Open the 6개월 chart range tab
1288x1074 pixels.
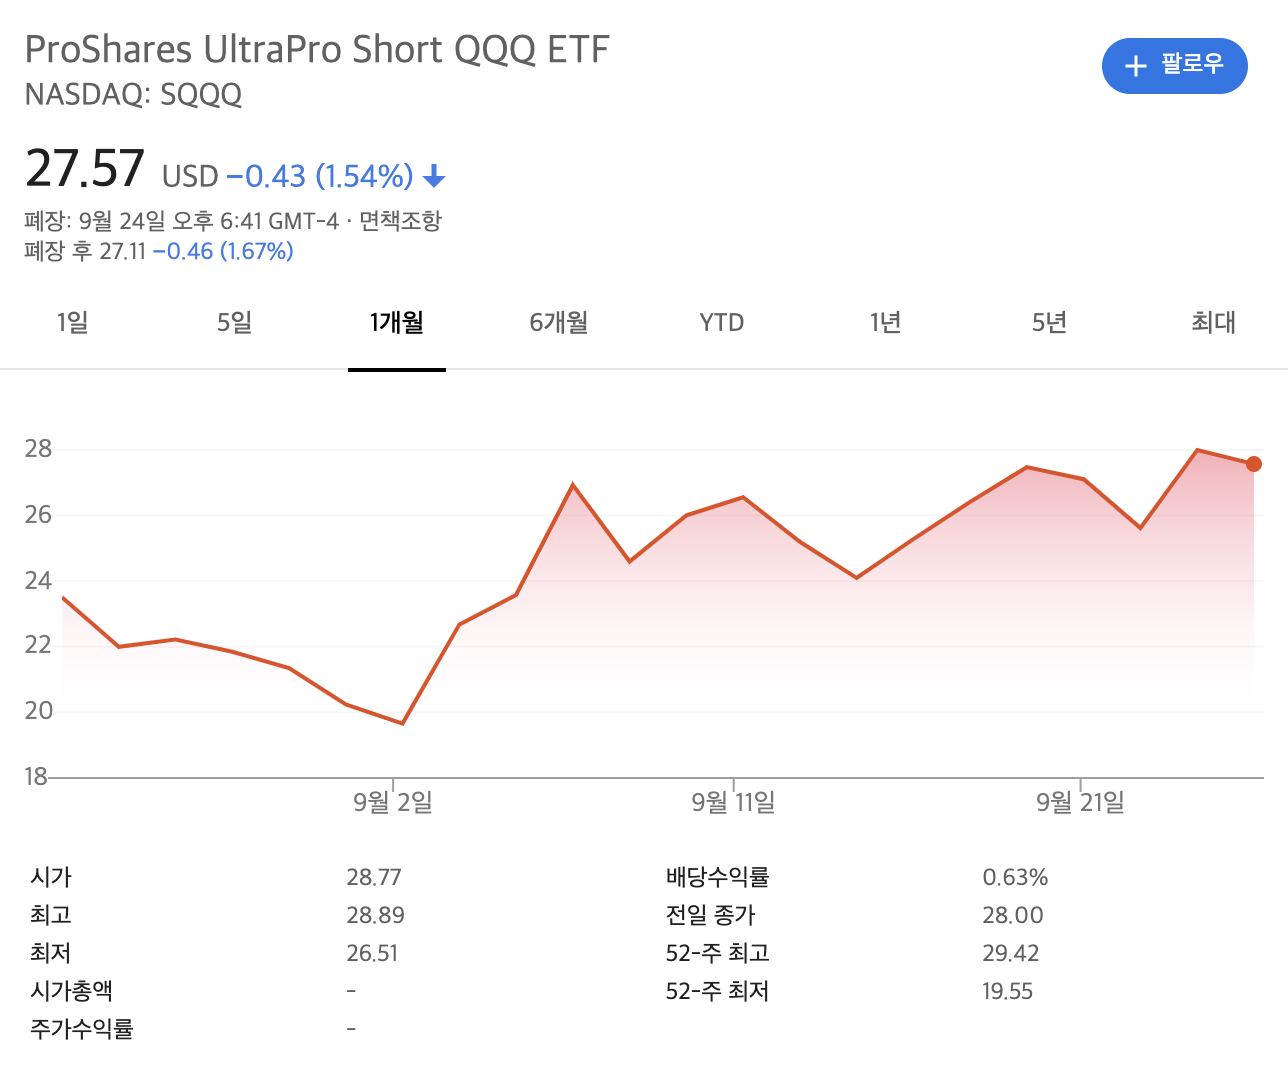pos(559,322)
